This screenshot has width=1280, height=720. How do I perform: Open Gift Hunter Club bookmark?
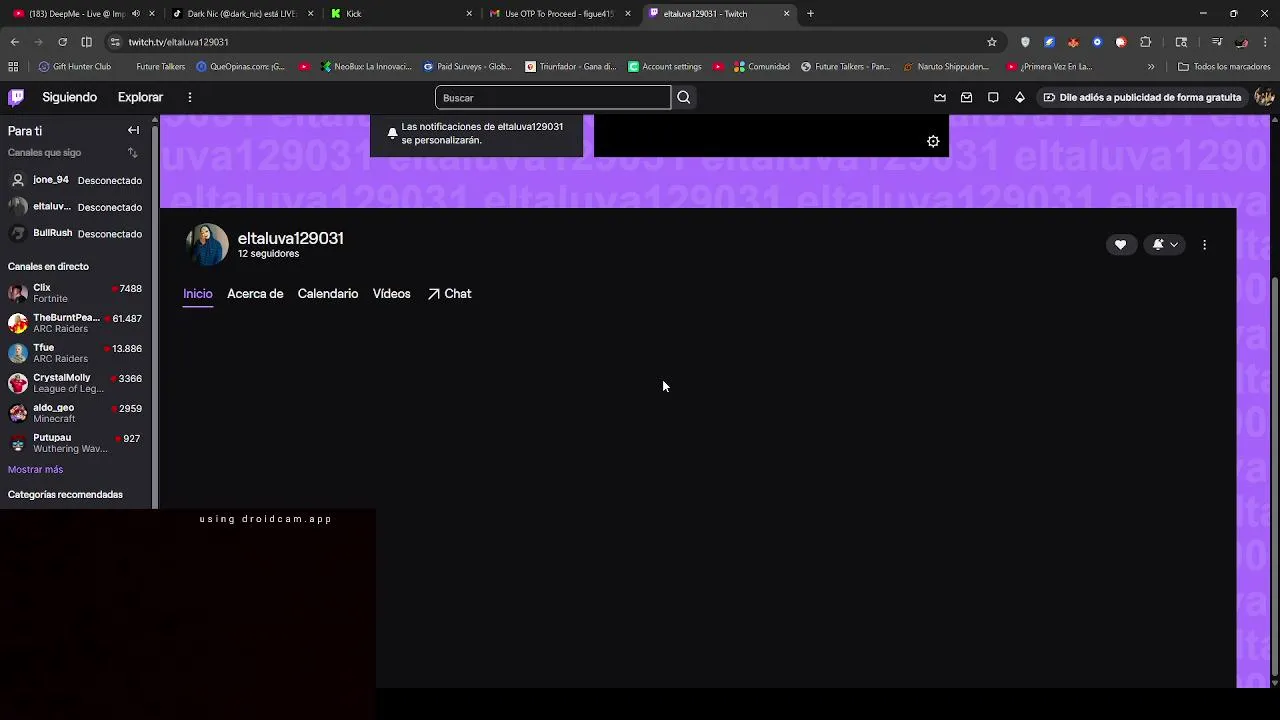click(x=75, y=67)
